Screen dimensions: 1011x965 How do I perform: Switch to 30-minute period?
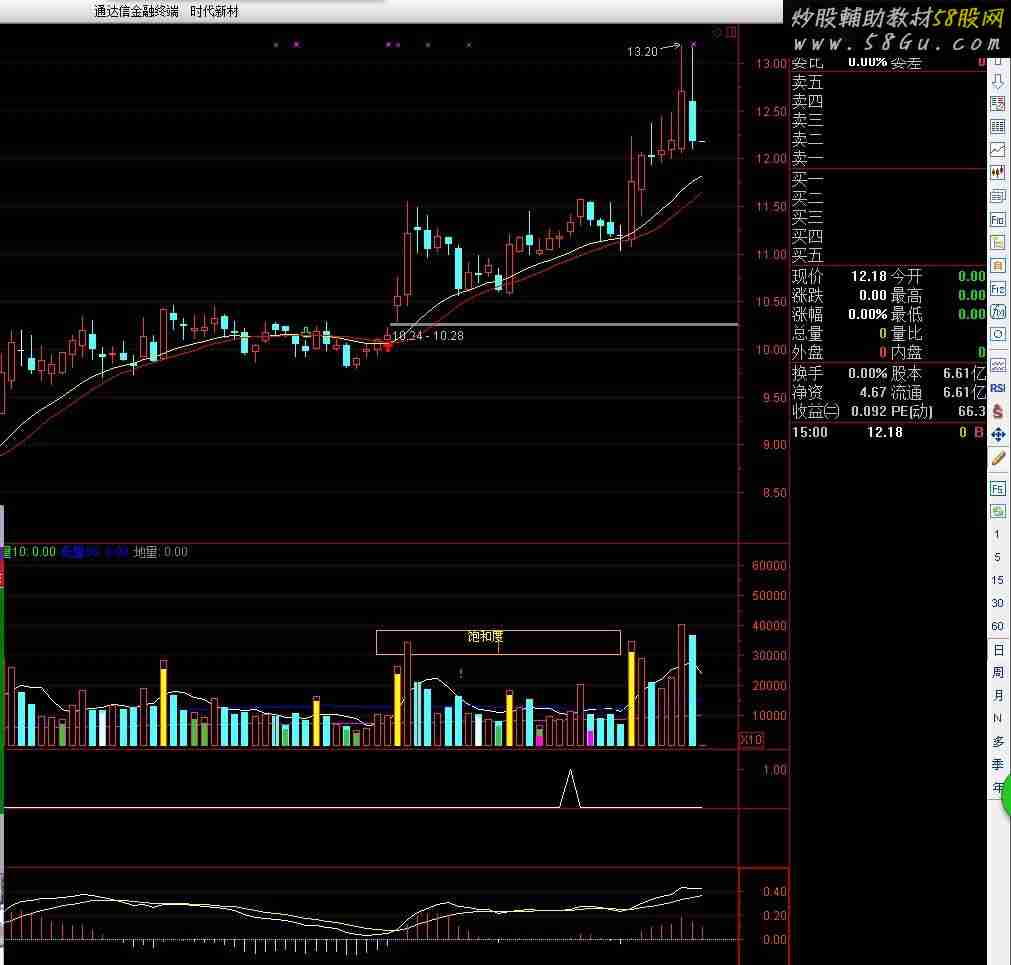997,603
